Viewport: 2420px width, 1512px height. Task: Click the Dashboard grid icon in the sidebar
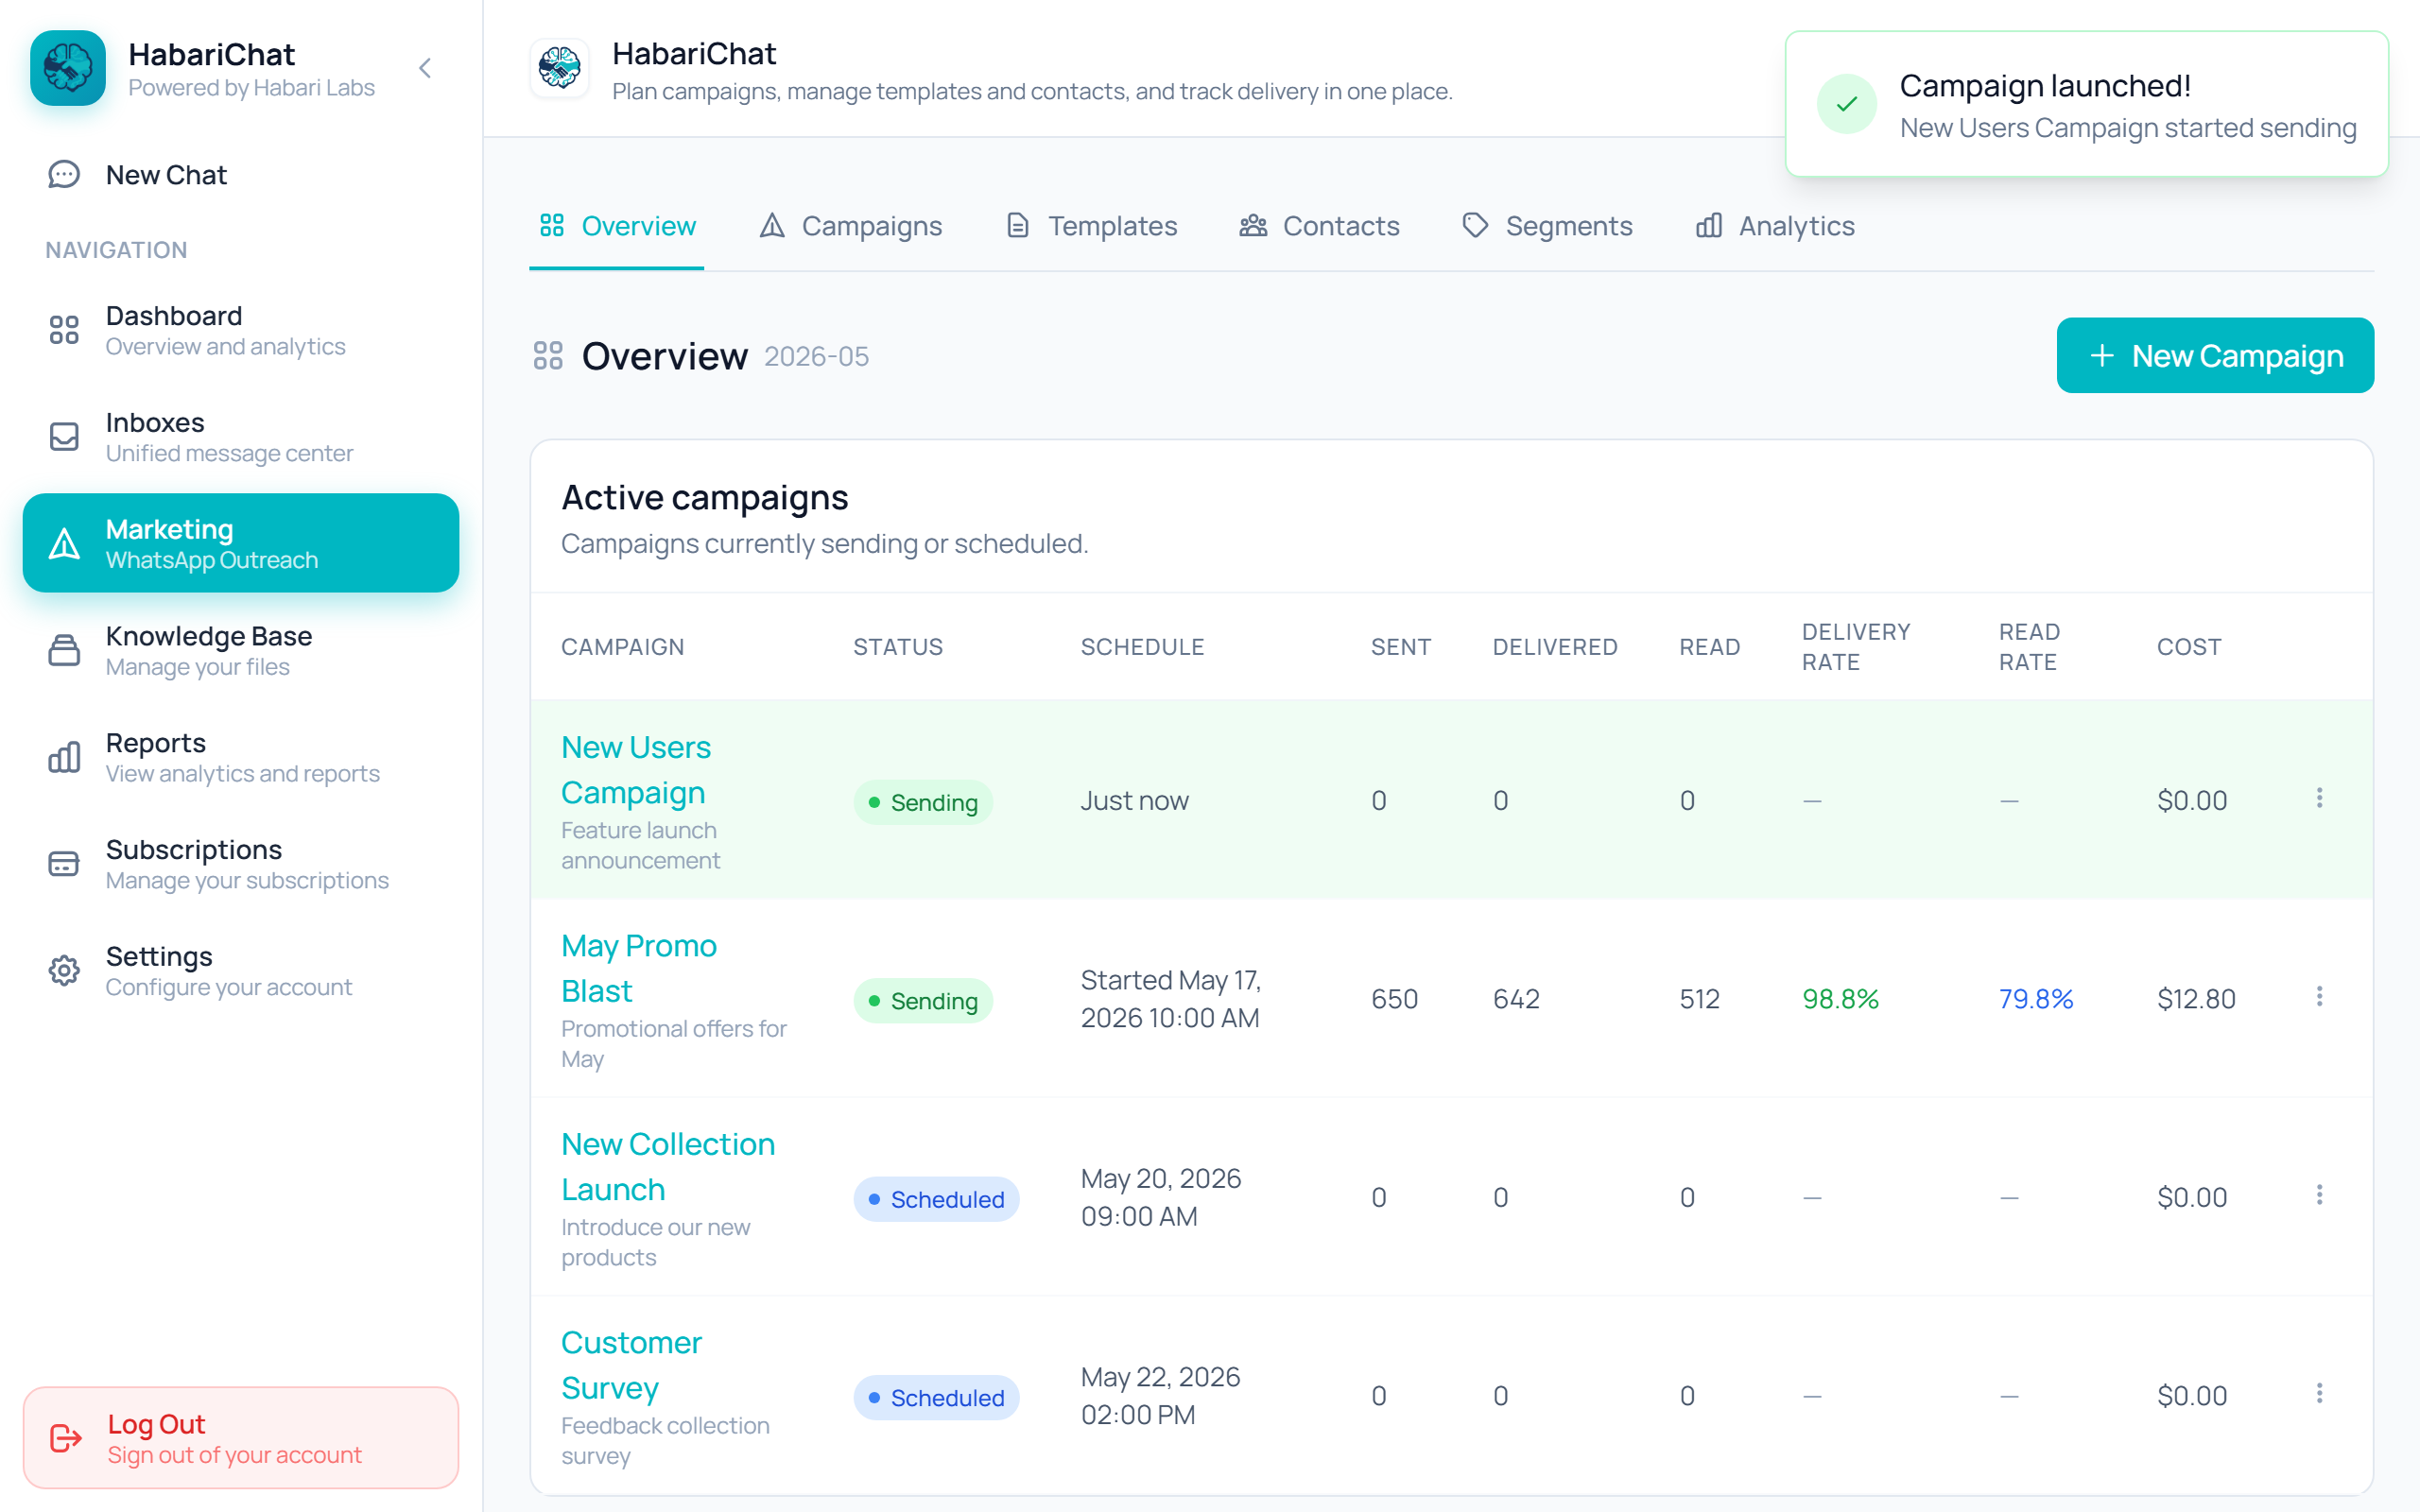coord(64,330)
